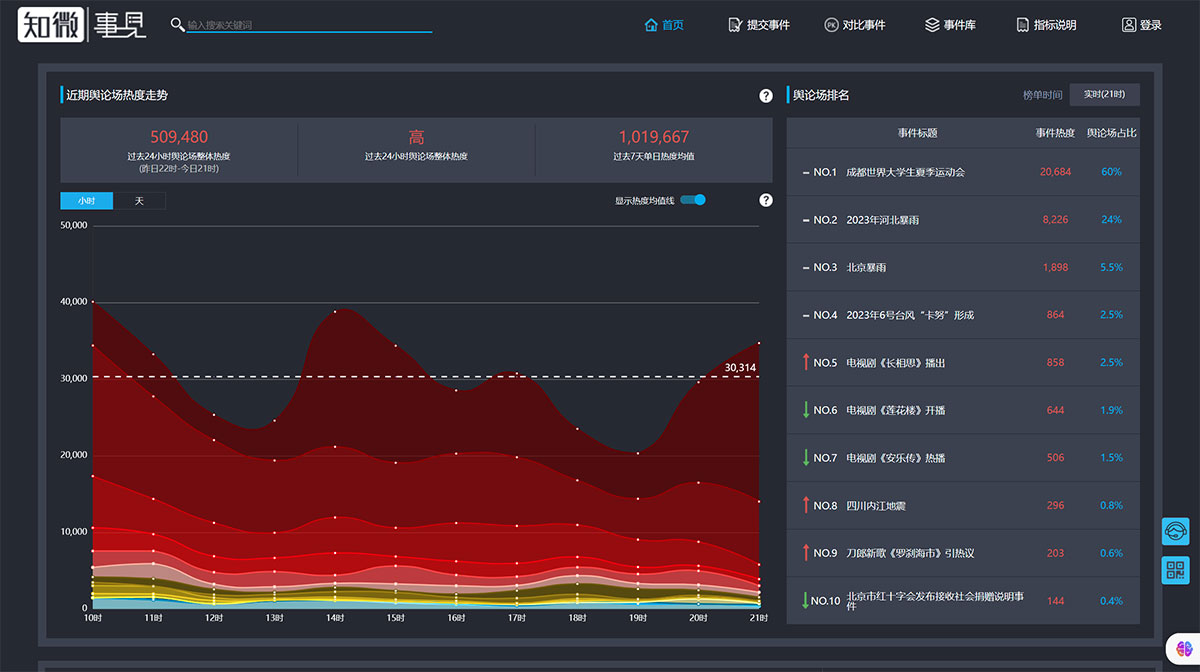The height and width of the screenshot is (672, 1200).
Task: Open help for 近期舆论场热度走势 panel
Action: [766, 96]
